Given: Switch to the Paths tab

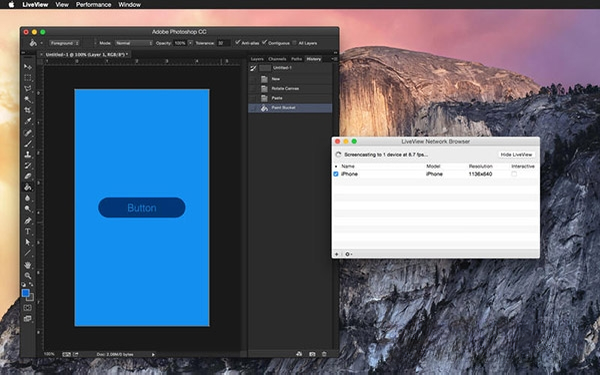Looking at the screenshot, I should 296,59.
